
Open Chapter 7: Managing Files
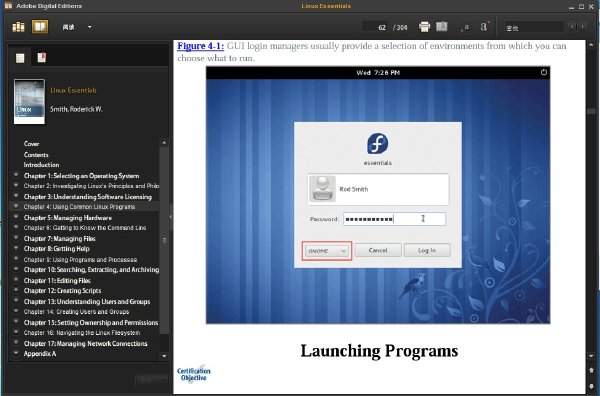click(59, 238)
